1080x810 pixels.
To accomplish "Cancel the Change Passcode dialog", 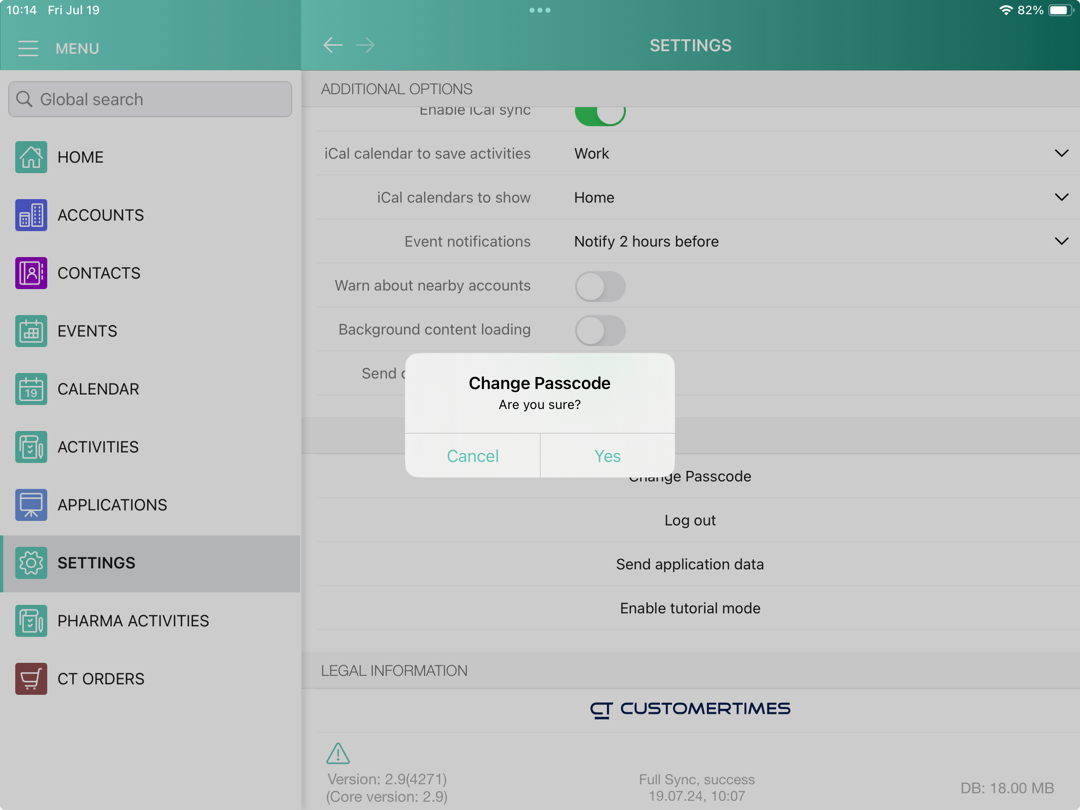I will [472, 456].
